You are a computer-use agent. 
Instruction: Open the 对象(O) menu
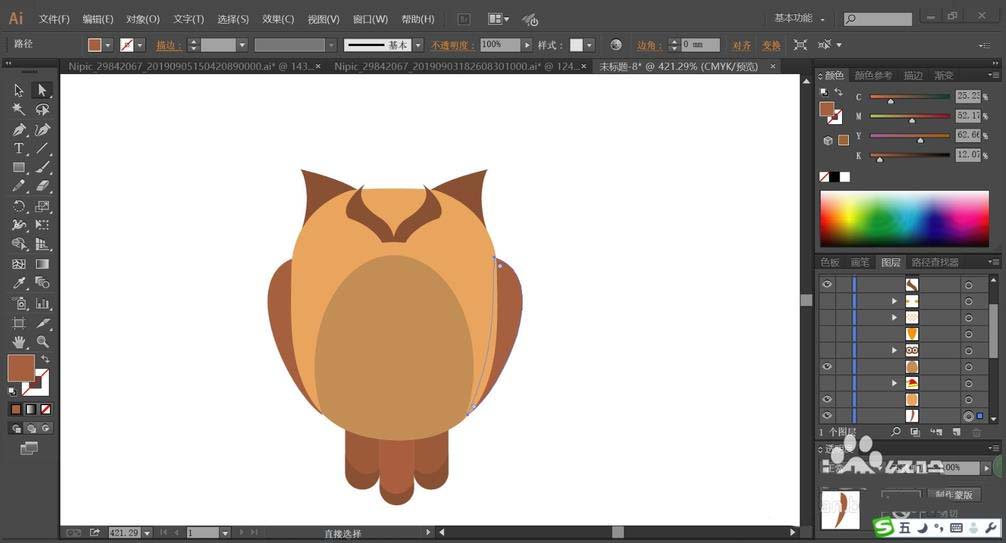coord(142,19)
